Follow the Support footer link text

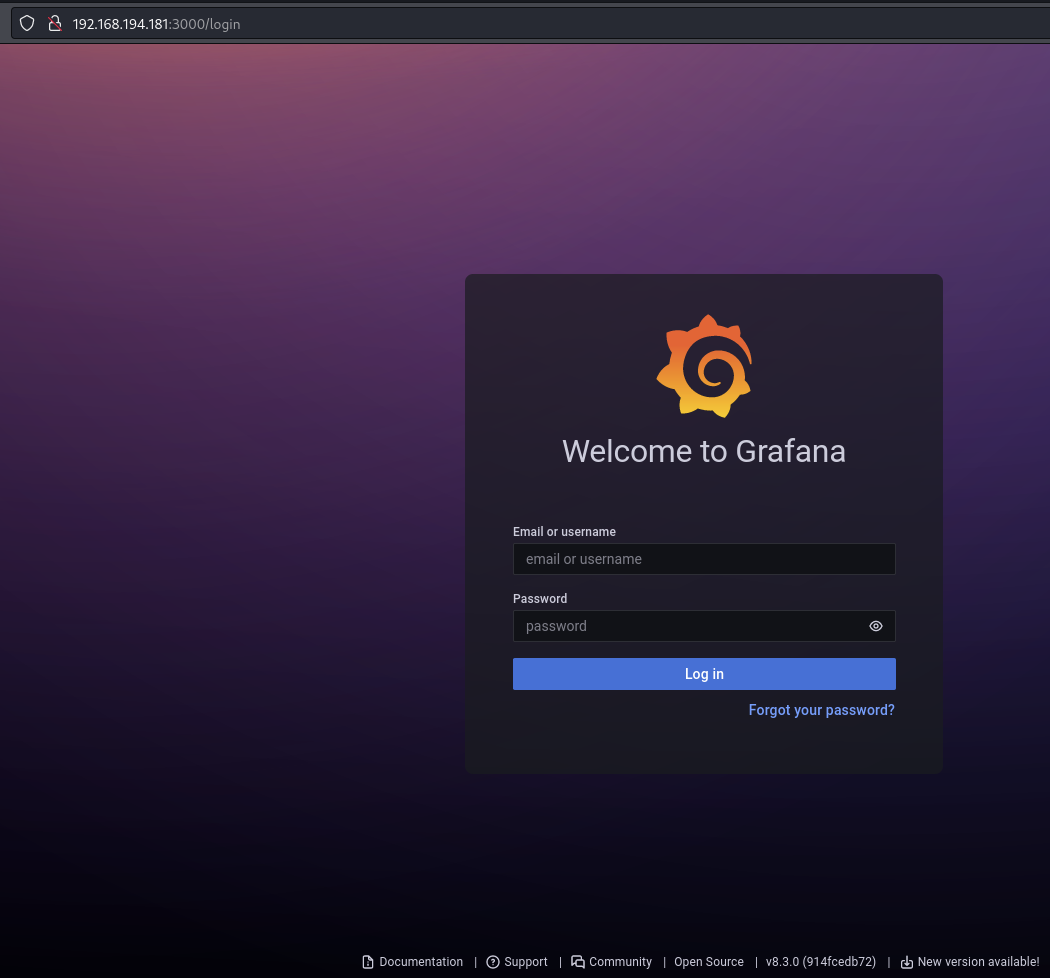[526, 962]
